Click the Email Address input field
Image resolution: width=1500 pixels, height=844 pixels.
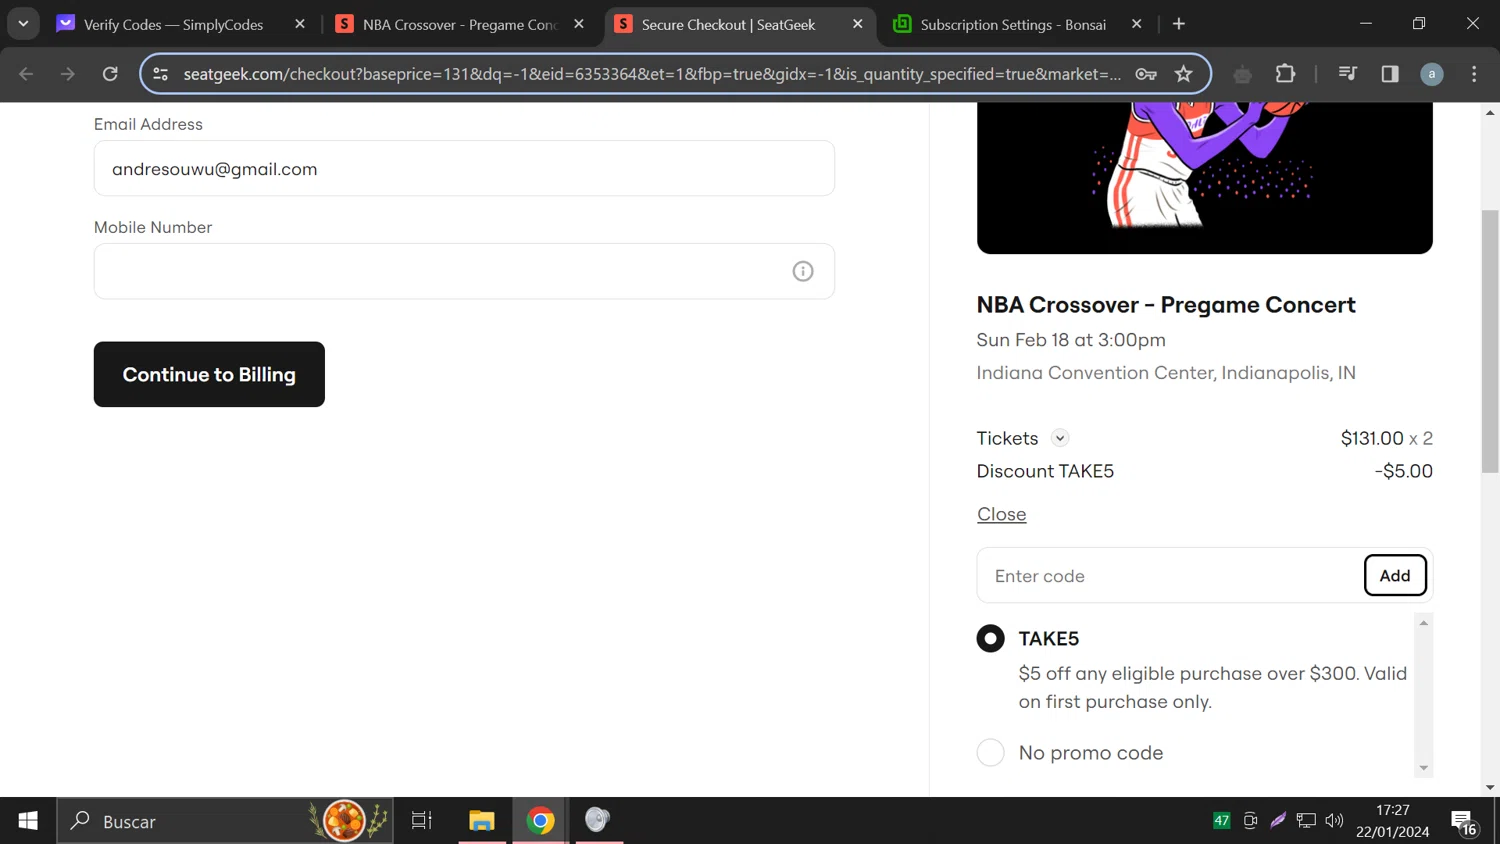click(464, 168)
